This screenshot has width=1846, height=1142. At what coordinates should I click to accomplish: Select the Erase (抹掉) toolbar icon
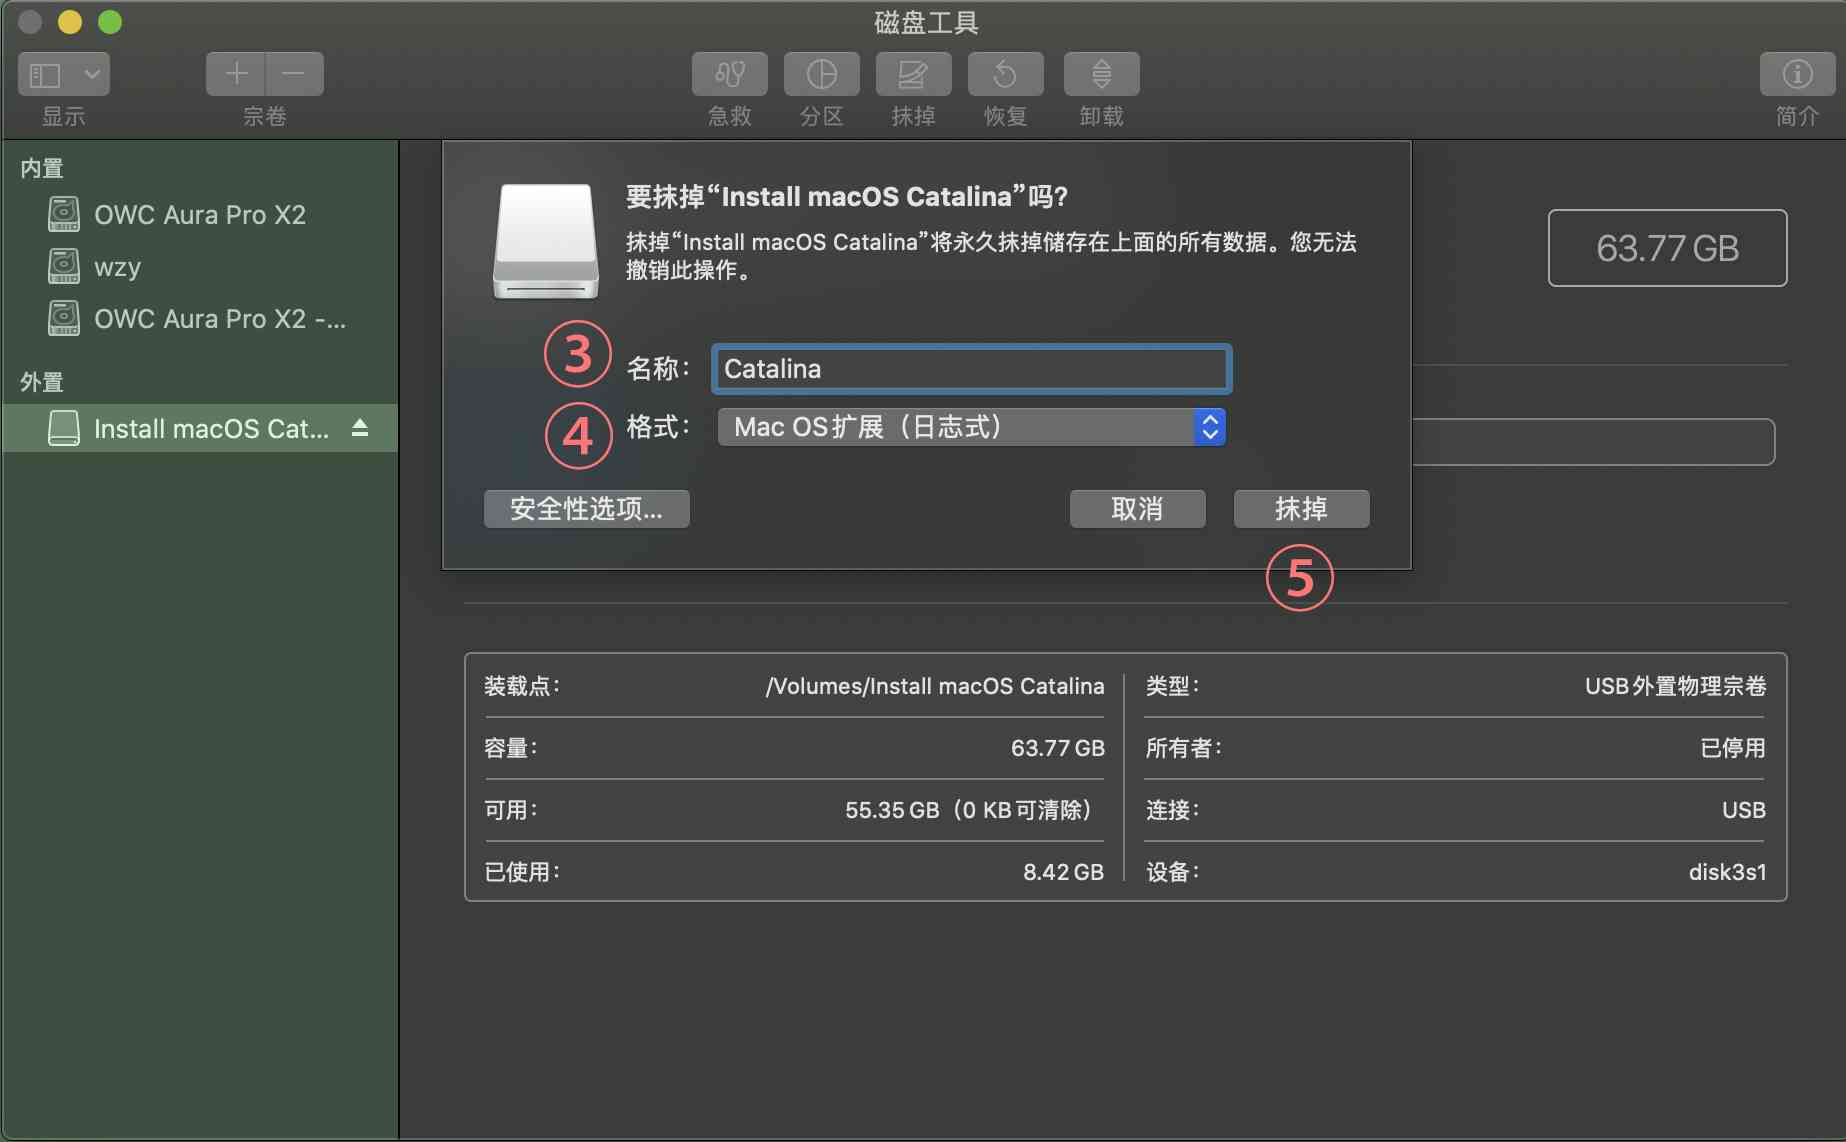[914, 74]
